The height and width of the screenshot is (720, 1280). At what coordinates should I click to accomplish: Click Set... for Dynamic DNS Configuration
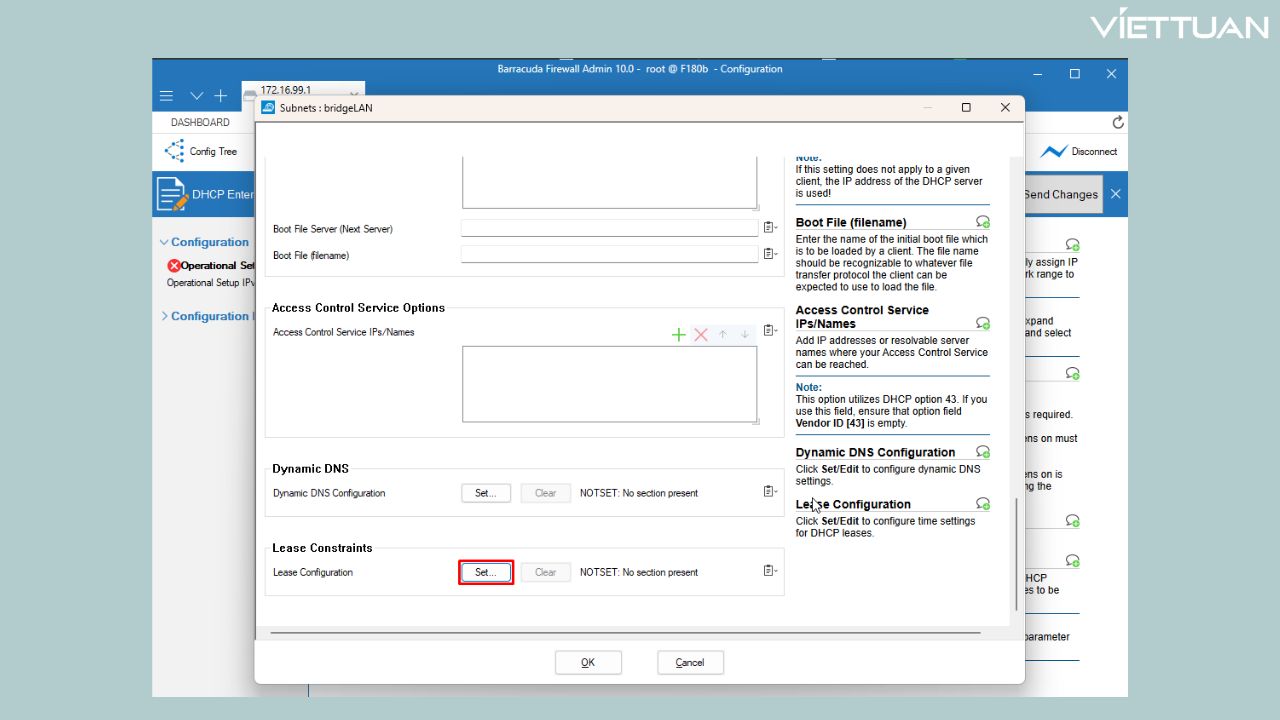coord(486,493)
